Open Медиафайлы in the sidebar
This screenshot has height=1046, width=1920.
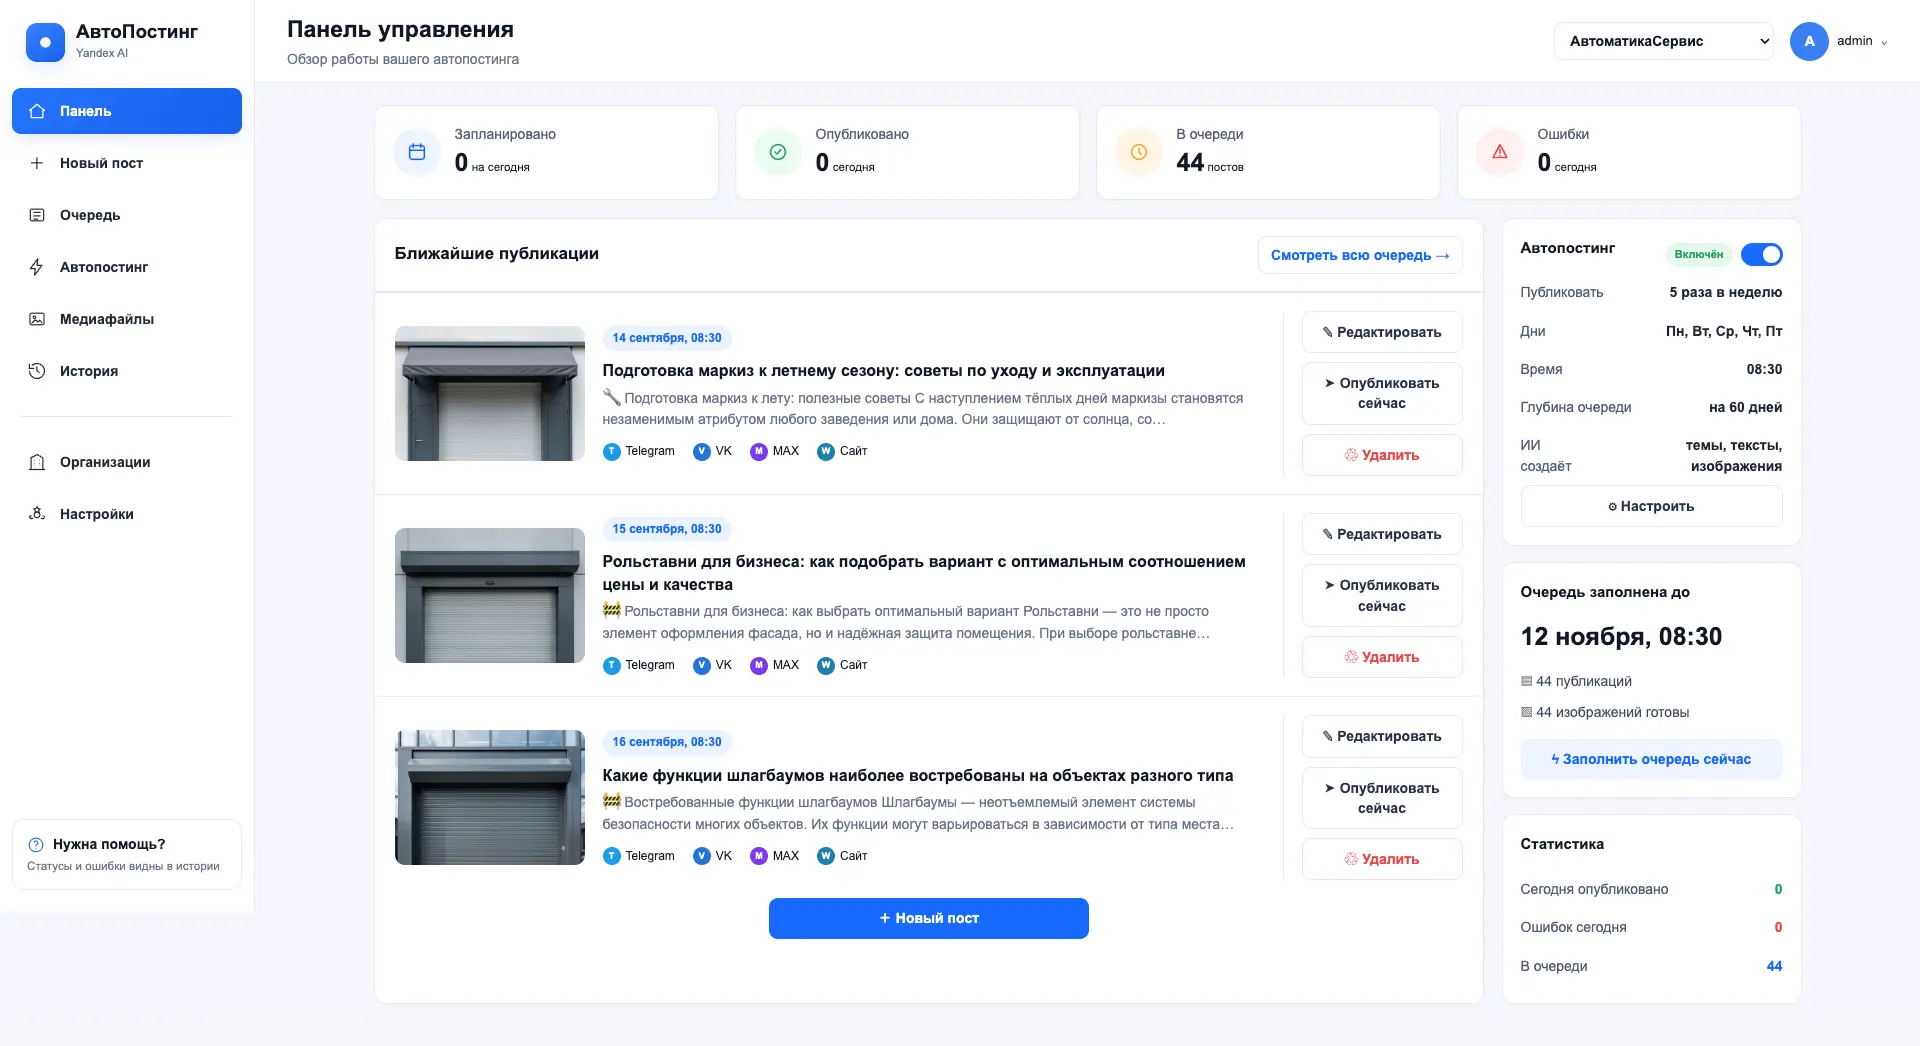point(127,319)
